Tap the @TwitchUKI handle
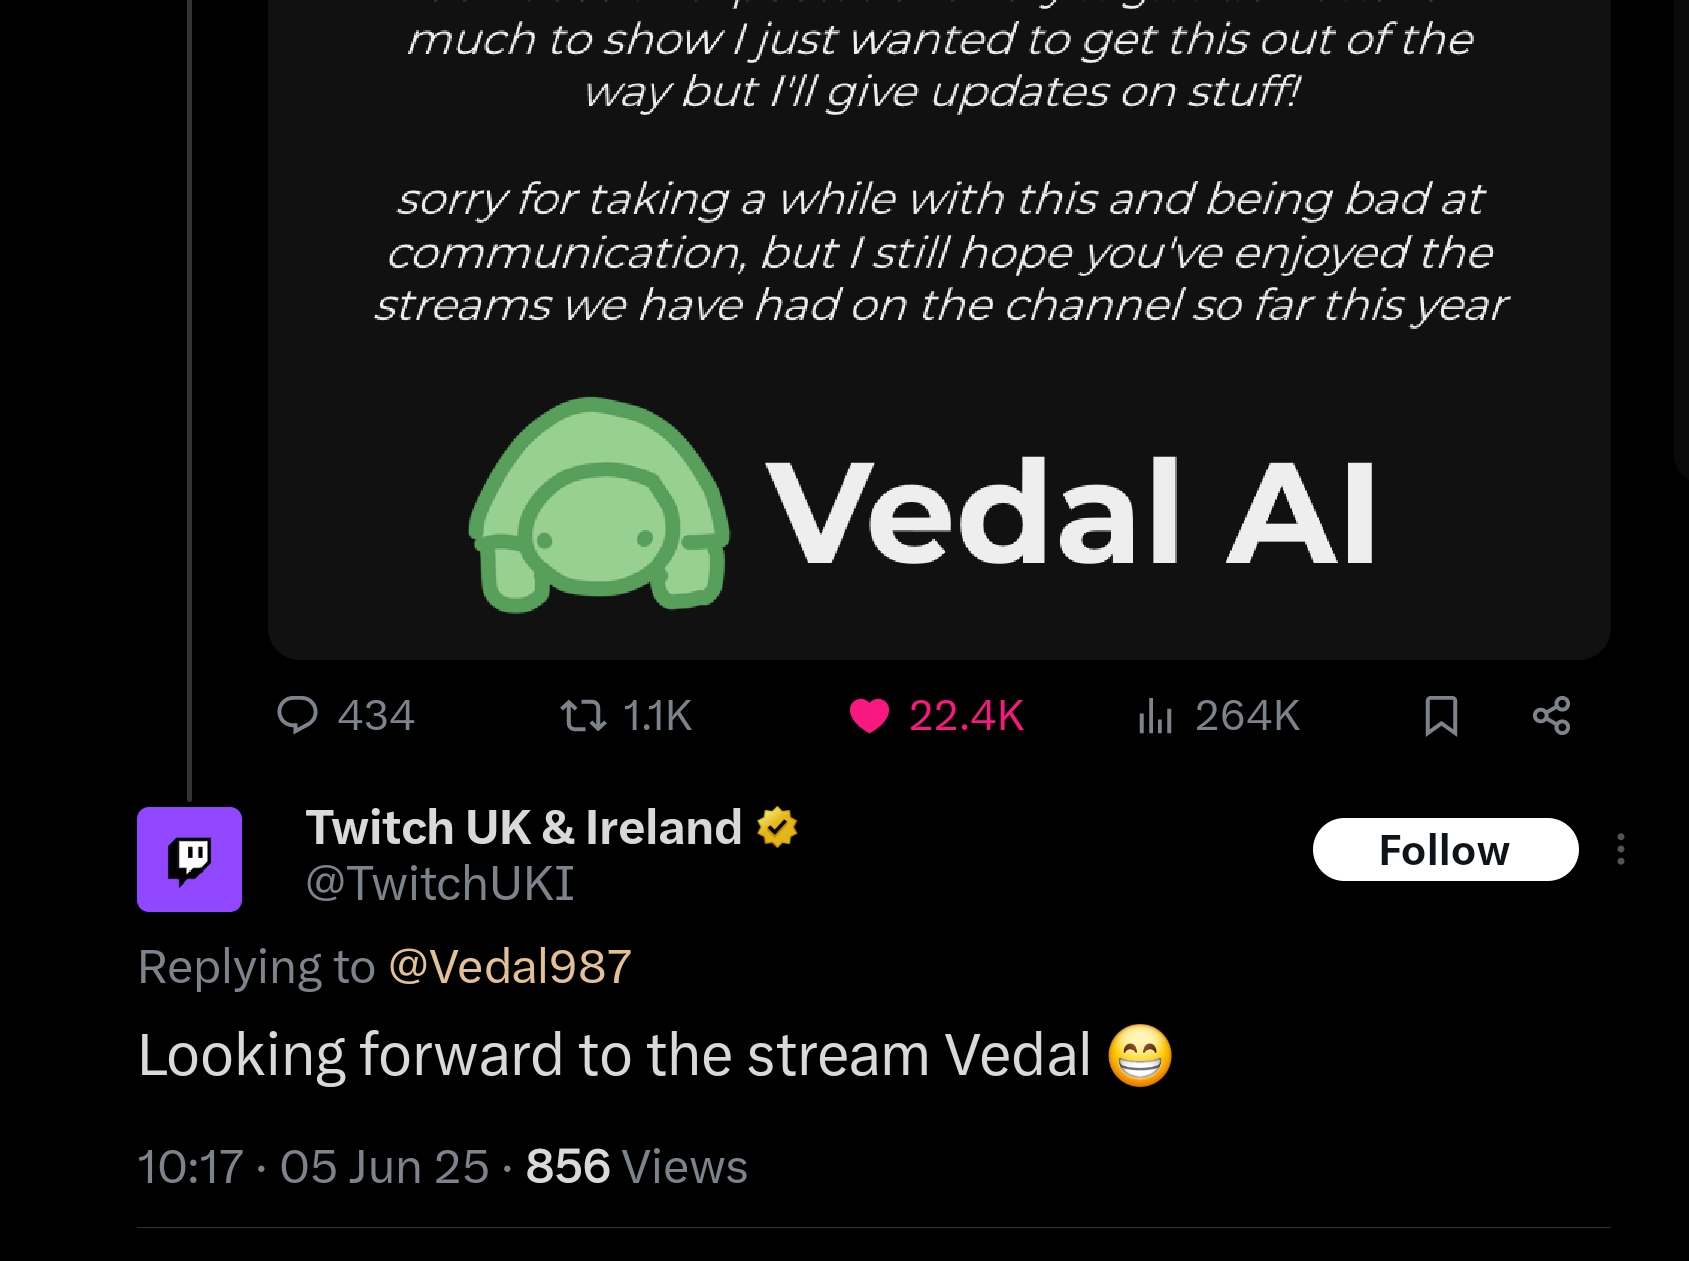 (440, 884)
